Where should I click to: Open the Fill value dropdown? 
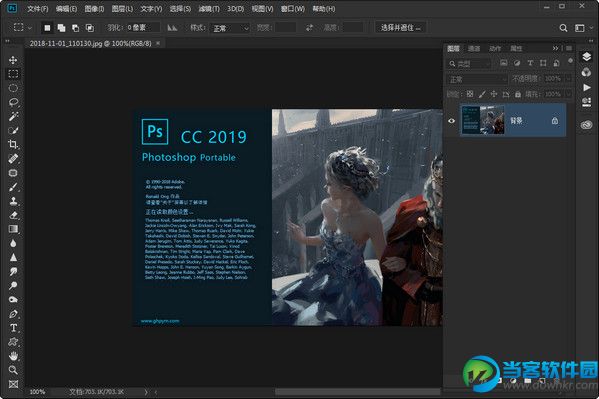point(568,94)
